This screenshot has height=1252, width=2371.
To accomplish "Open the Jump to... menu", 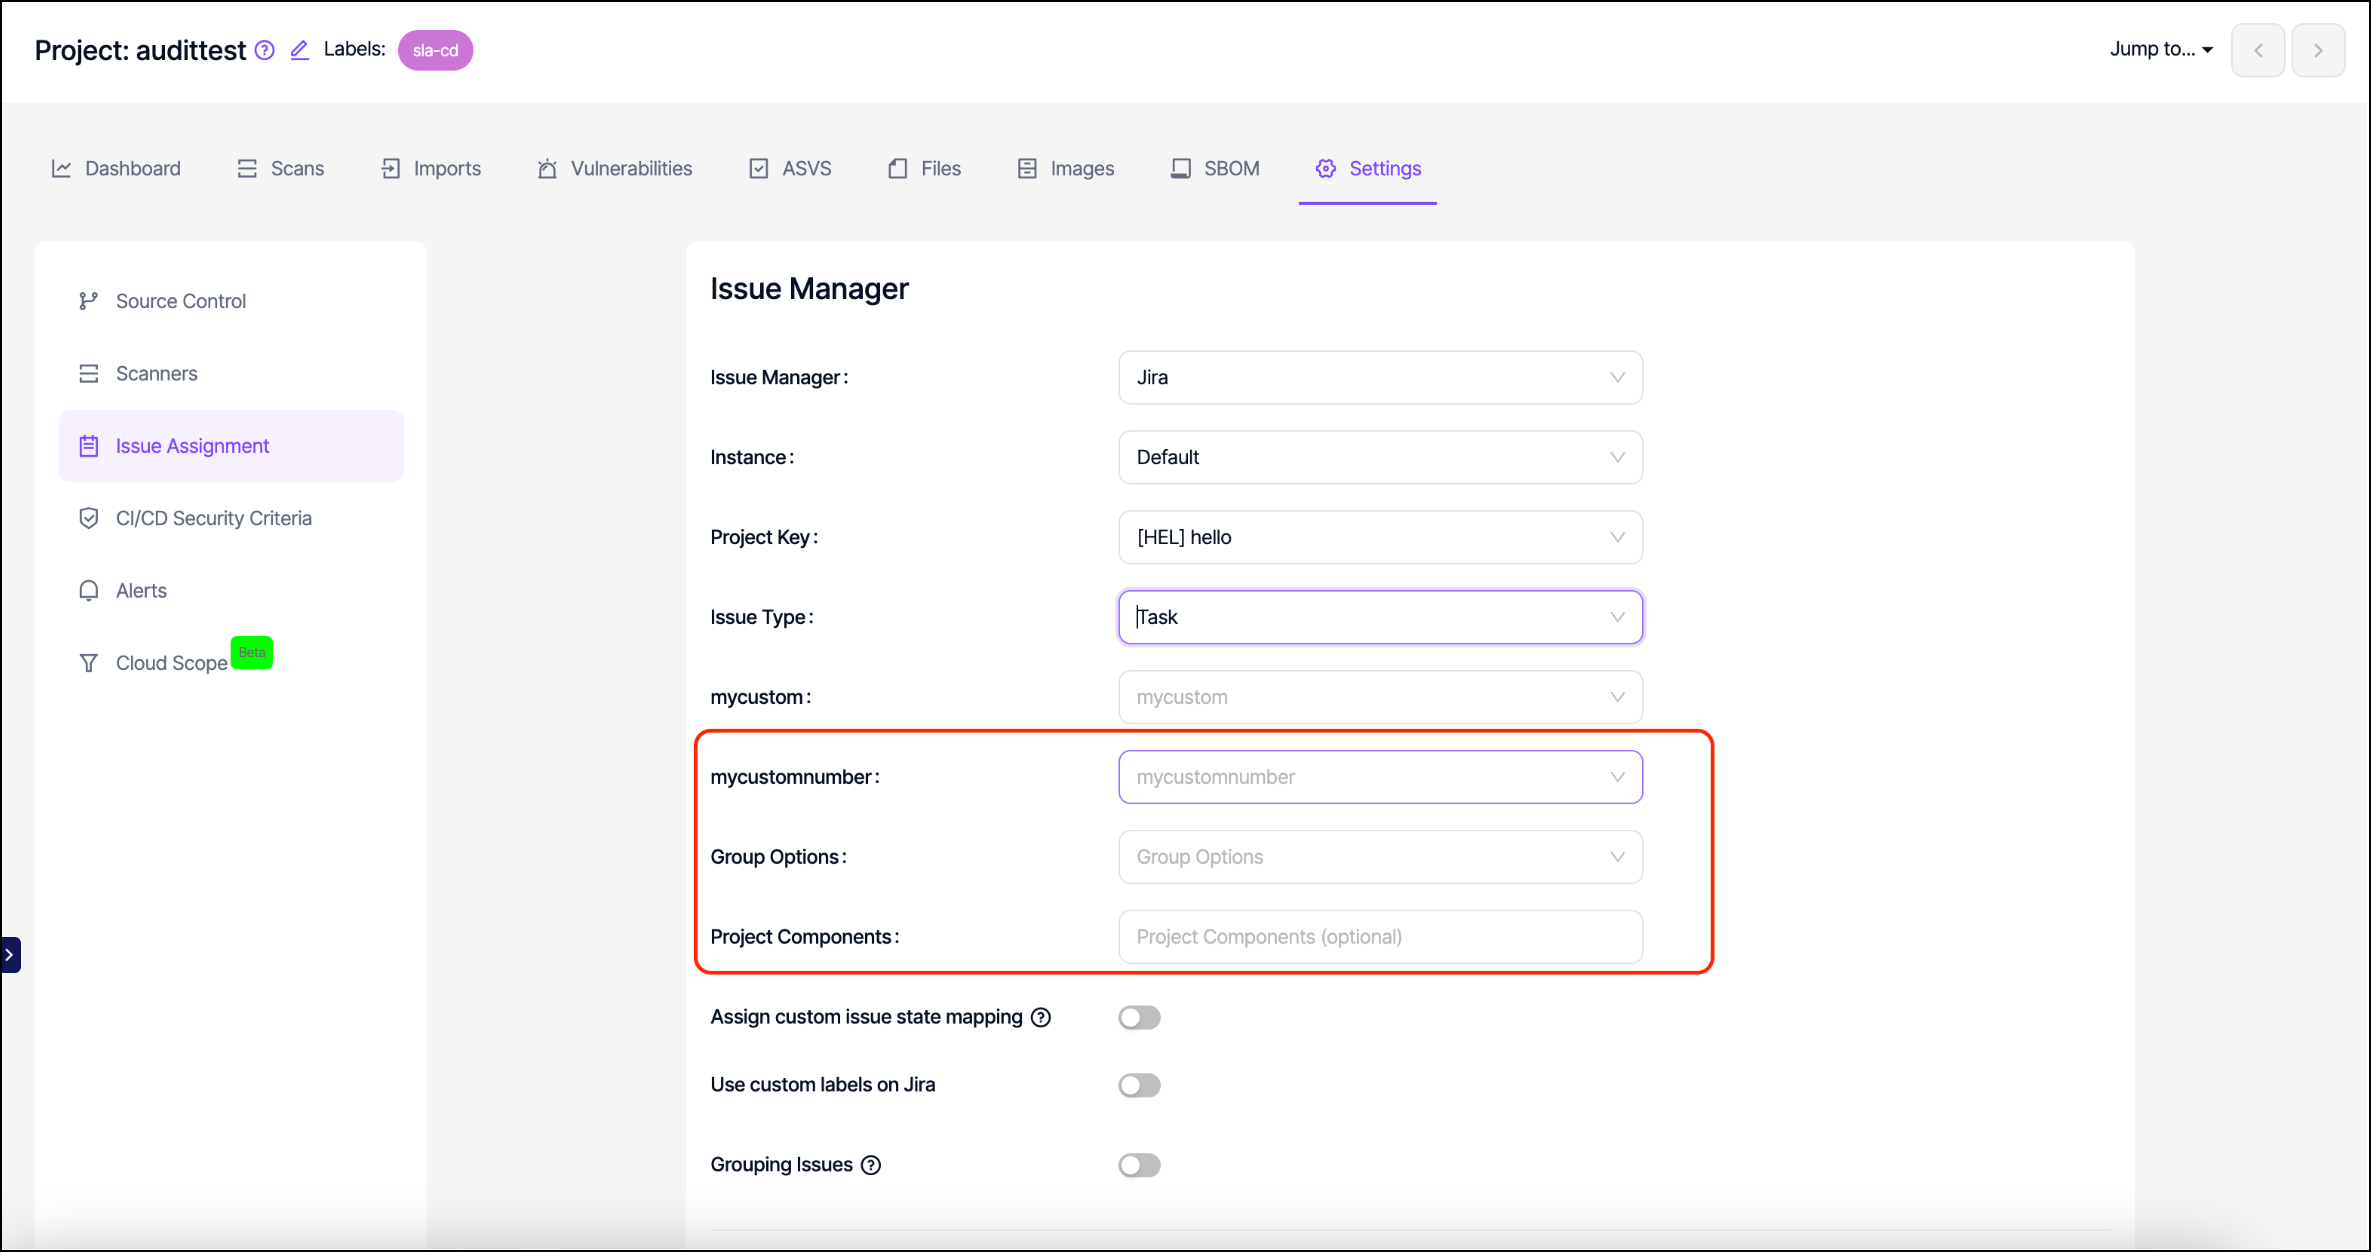I will (x=2160, y=49).
